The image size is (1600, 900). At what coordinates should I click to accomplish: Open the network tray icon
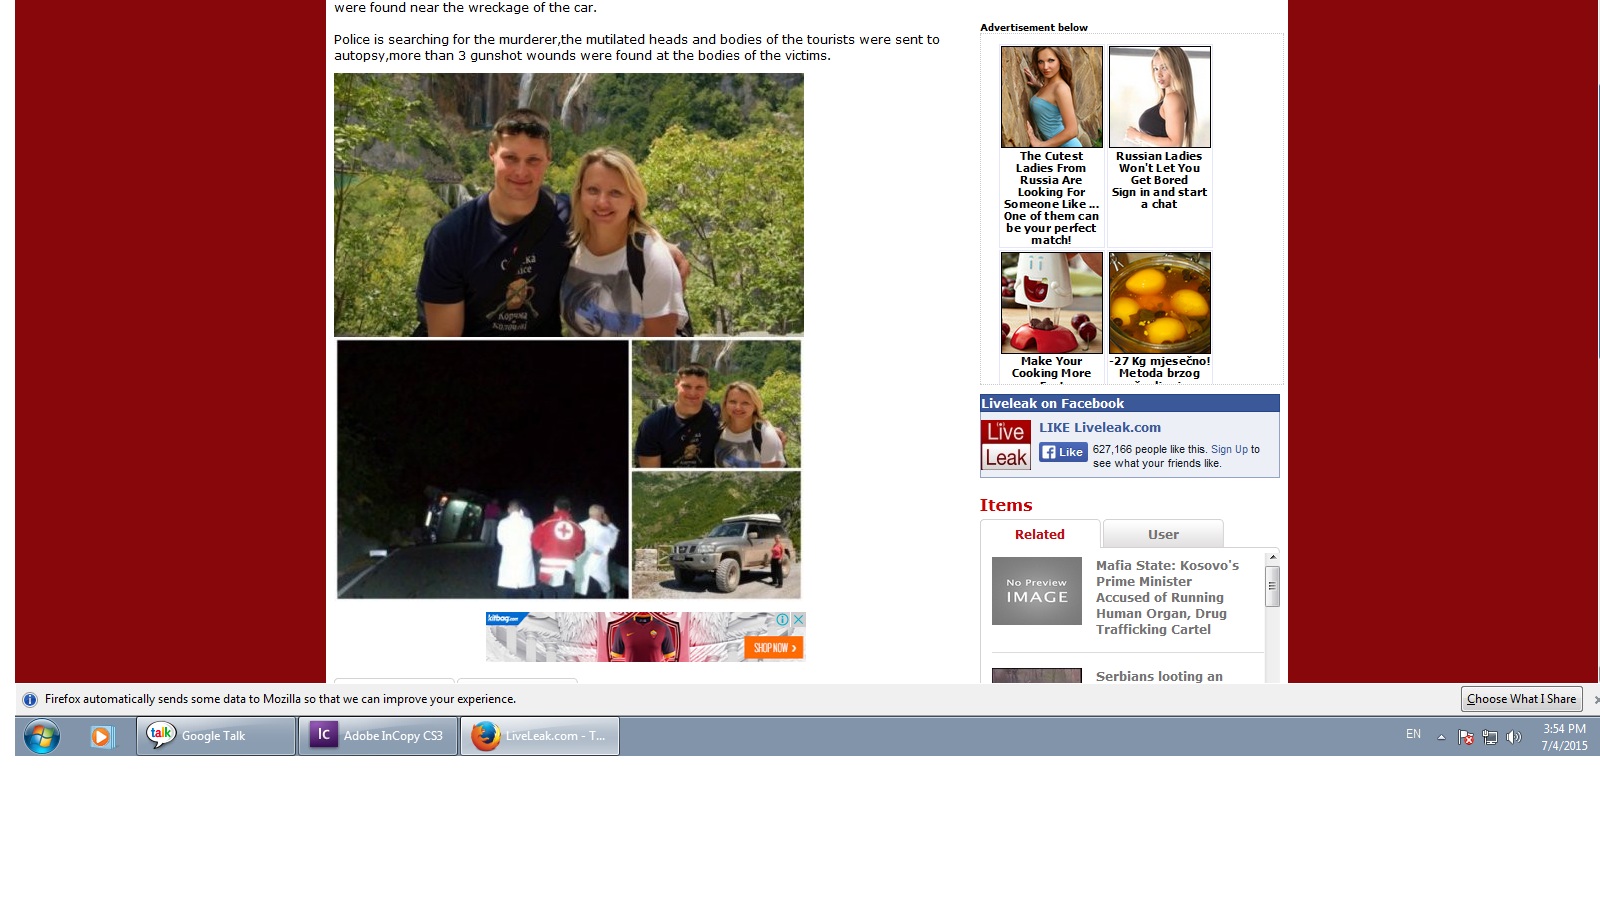click(x=1490, y=737)
